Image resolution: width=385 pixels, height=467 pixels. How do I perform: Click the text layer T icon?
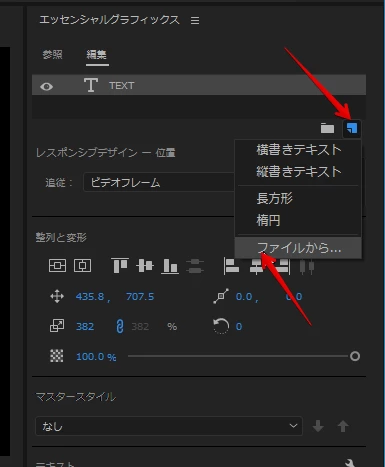click(91, 85)
